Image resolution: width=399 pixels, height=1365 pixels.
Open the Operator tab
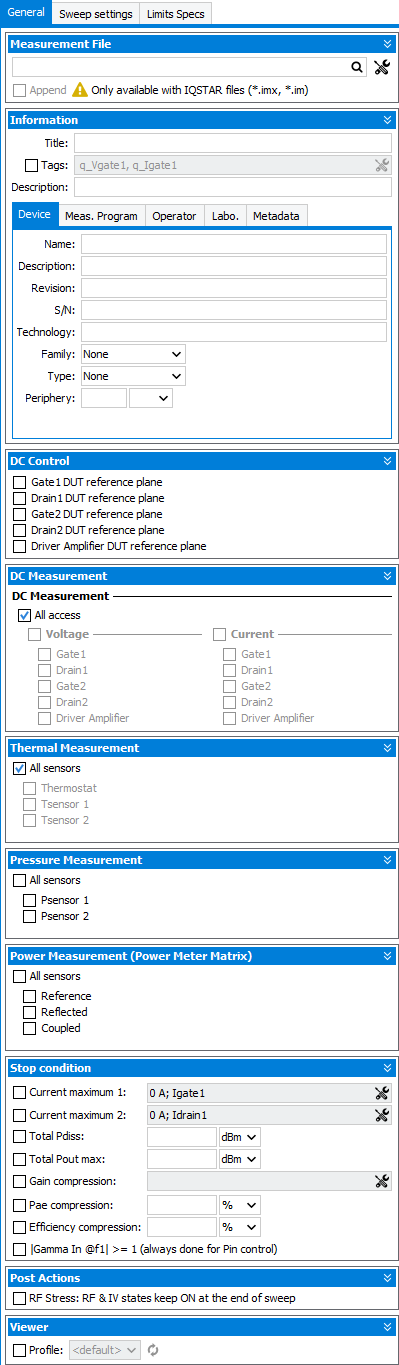[174, 216]
